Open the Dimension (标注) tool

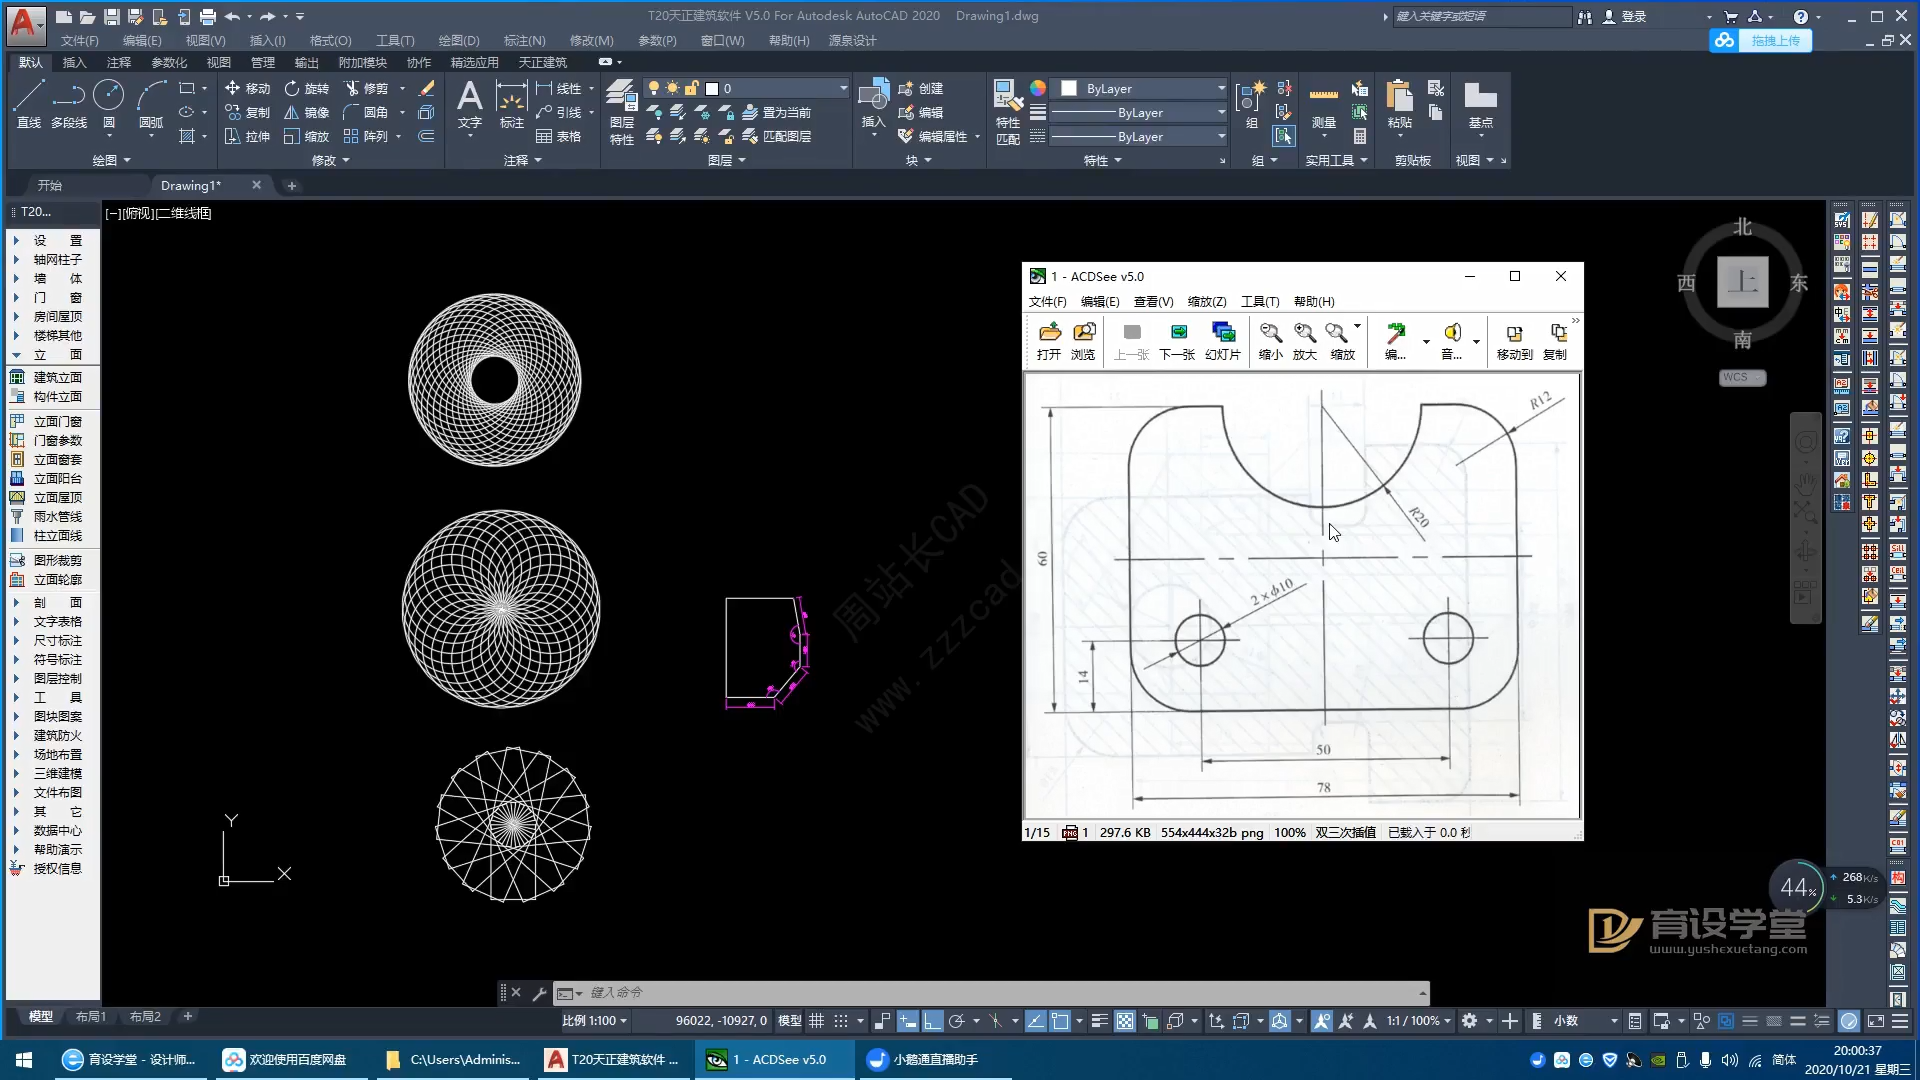tap(511, 105)
